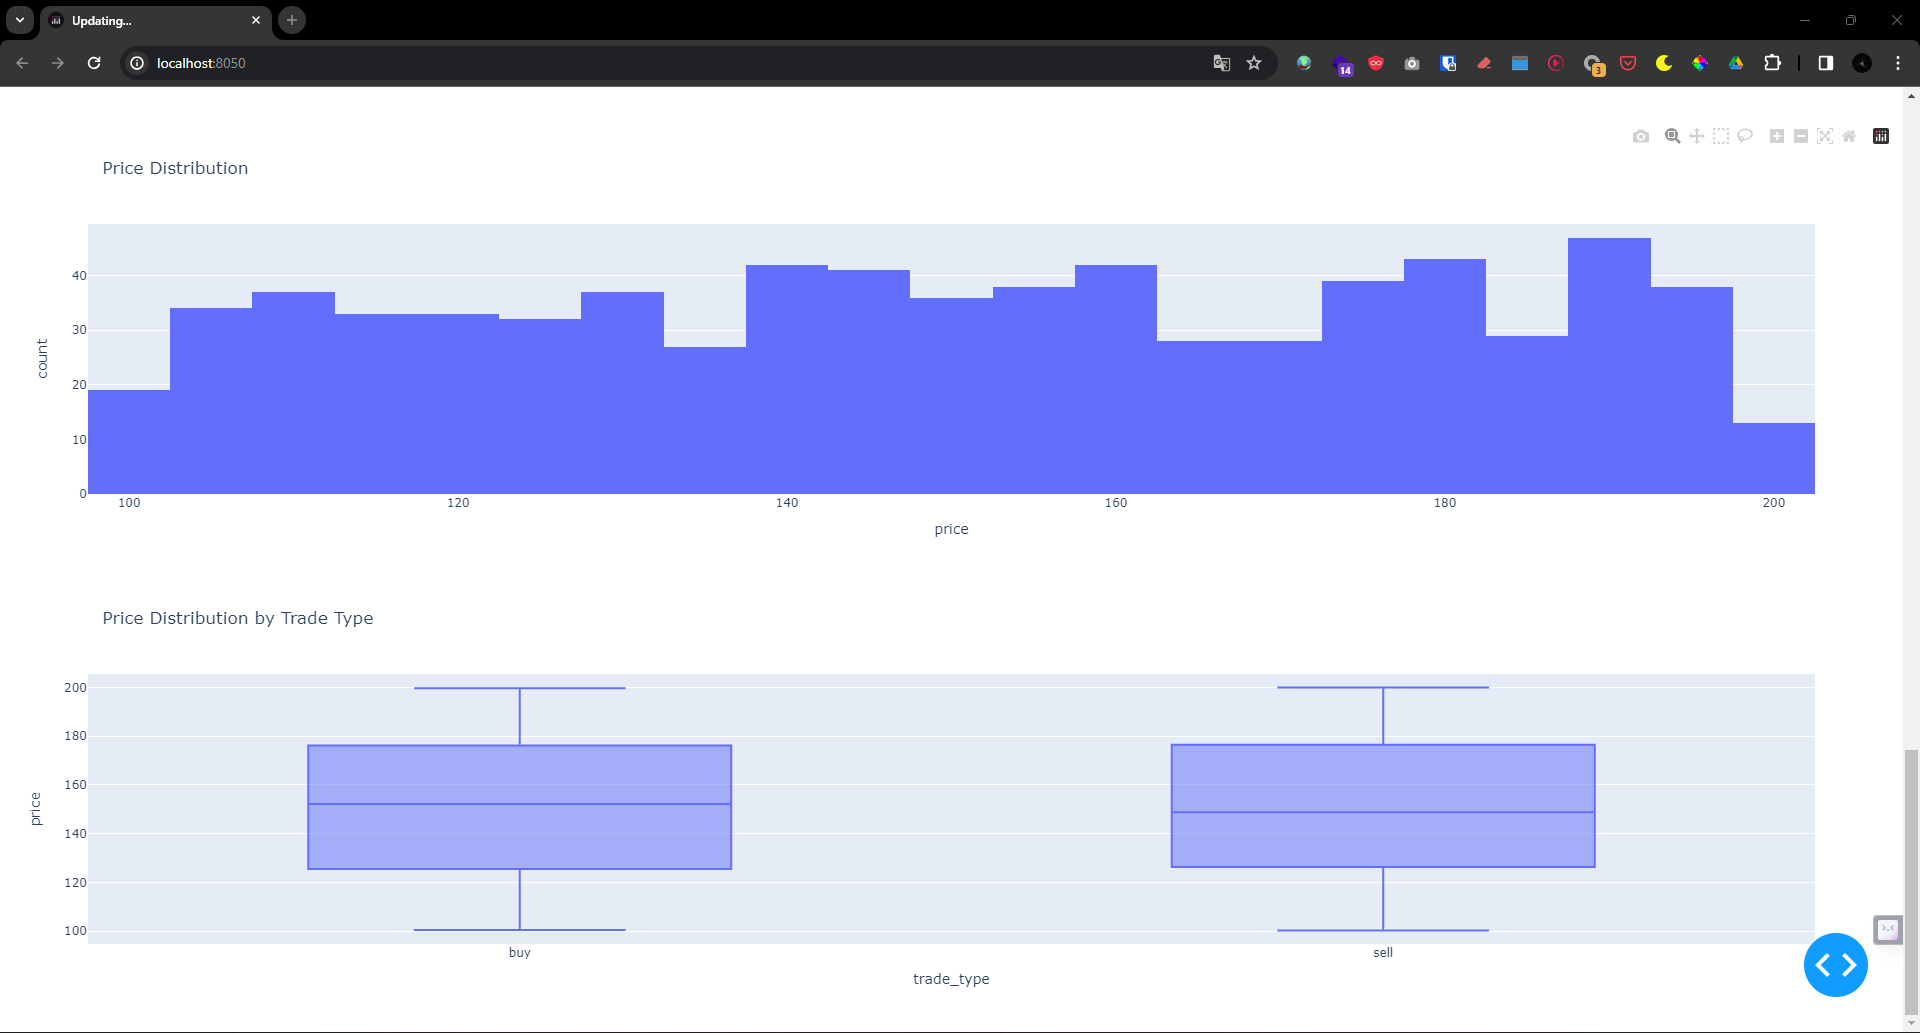This screenshot has width=1920, height=1033.
Task: Open the gray camera screenshot extension
Action: coord(1412,63)
